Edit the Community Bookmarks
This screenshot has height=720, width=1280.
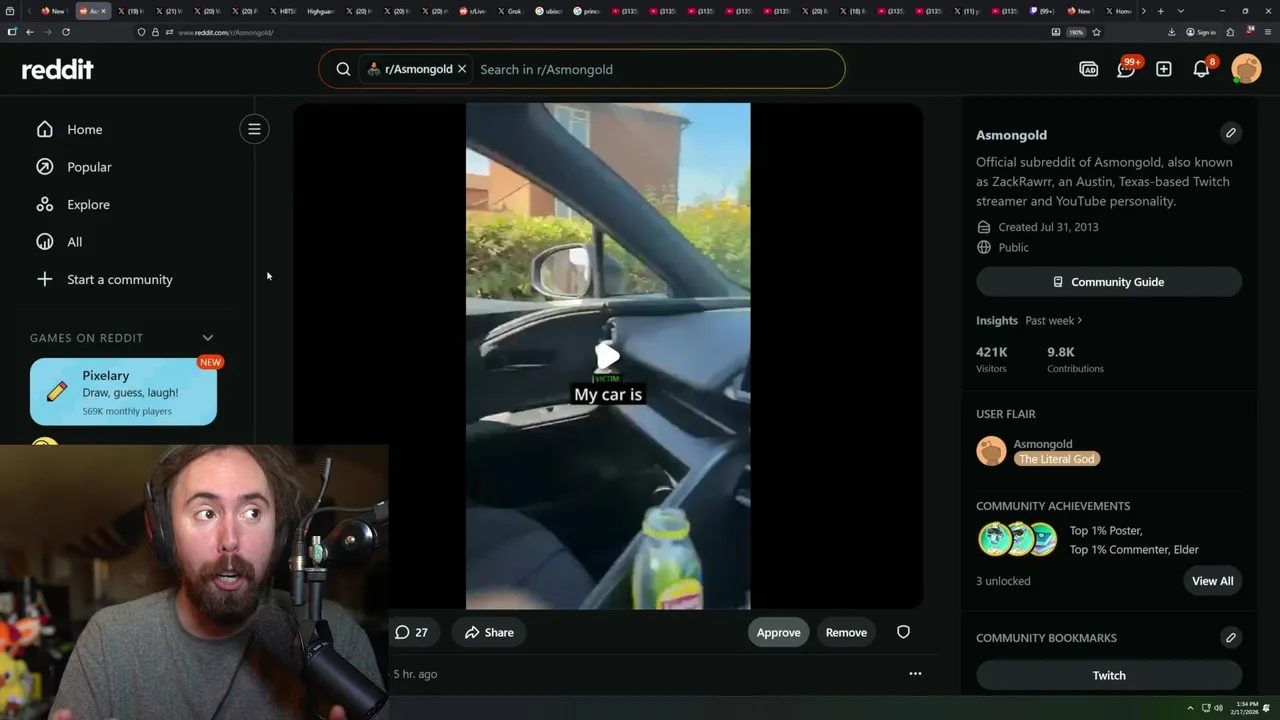(x=1231, y=637)
